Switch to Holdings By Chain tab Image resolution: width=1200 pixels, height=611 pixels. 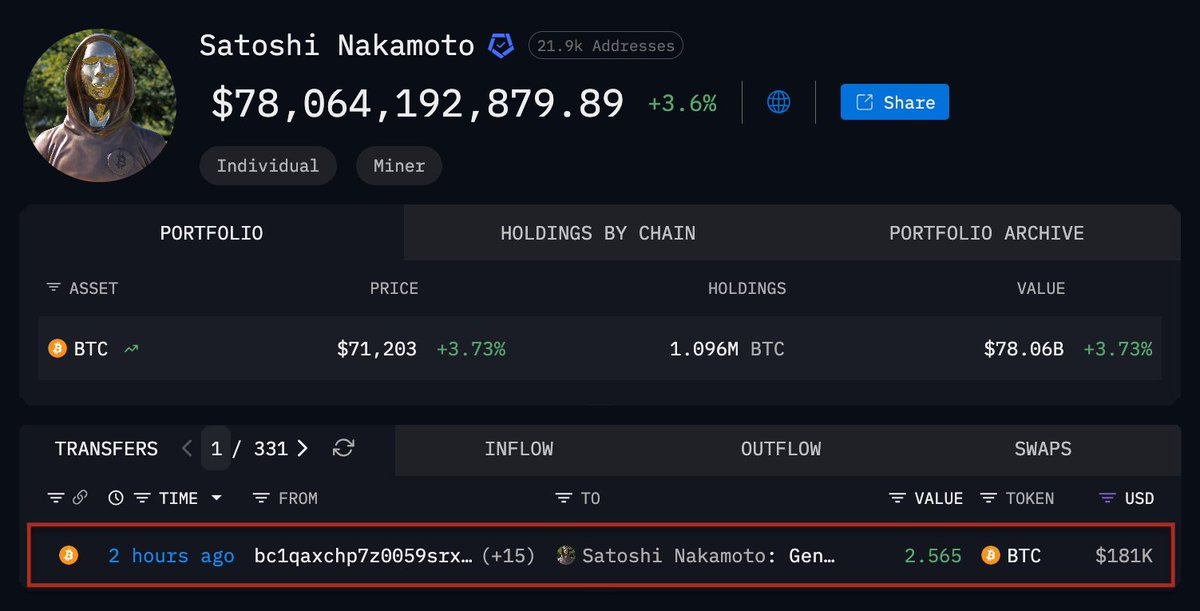click(x=598, y=233)
